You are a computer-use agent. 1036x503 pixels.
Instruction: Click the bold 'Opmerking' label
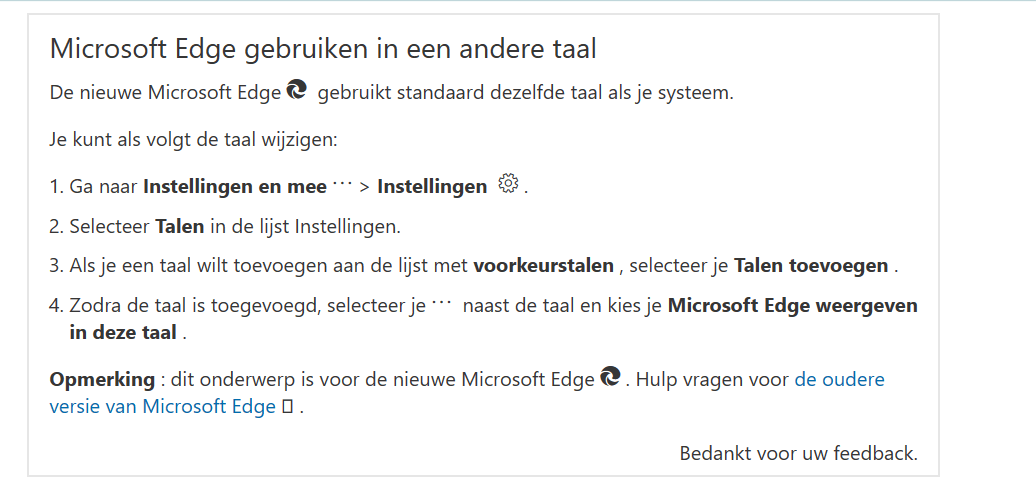(102, 380)
